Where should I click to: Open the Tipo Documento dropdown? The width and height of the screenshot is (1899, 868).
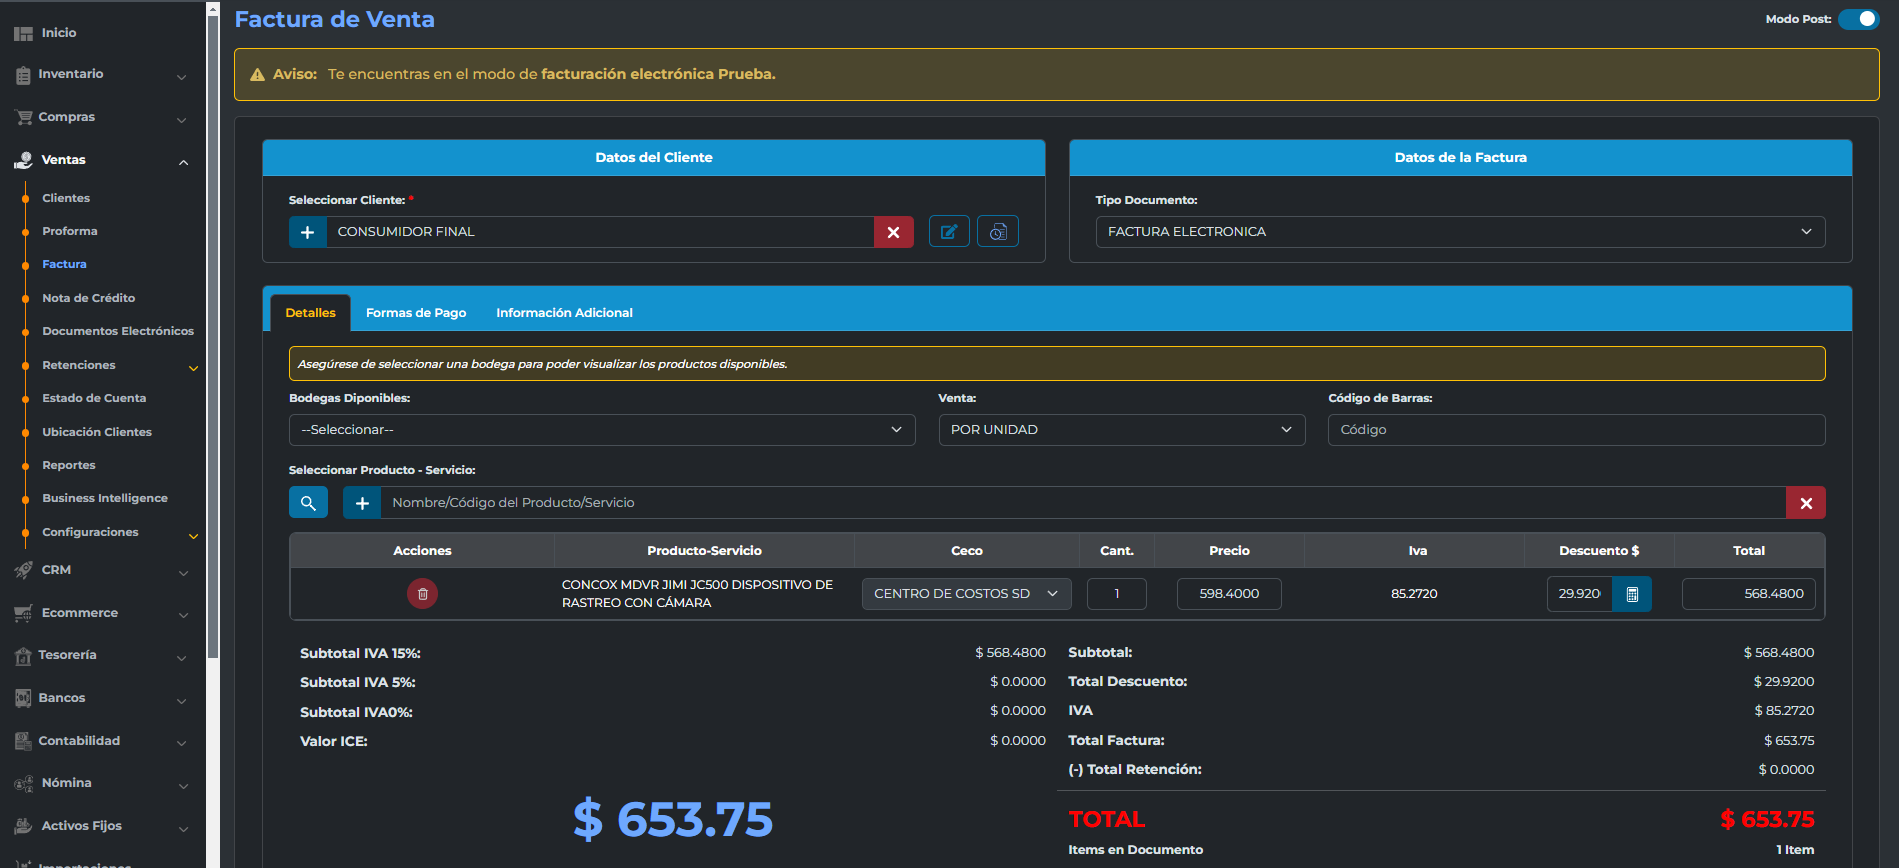tap(1459, 232)
